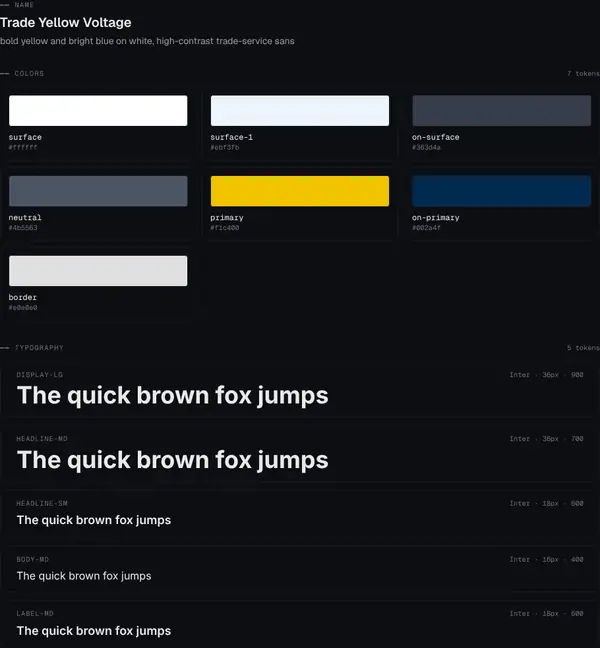Select the DISPLAY-LG sample sentence
The height and width of the screenshot is (648, 600).
pos(173,396)
